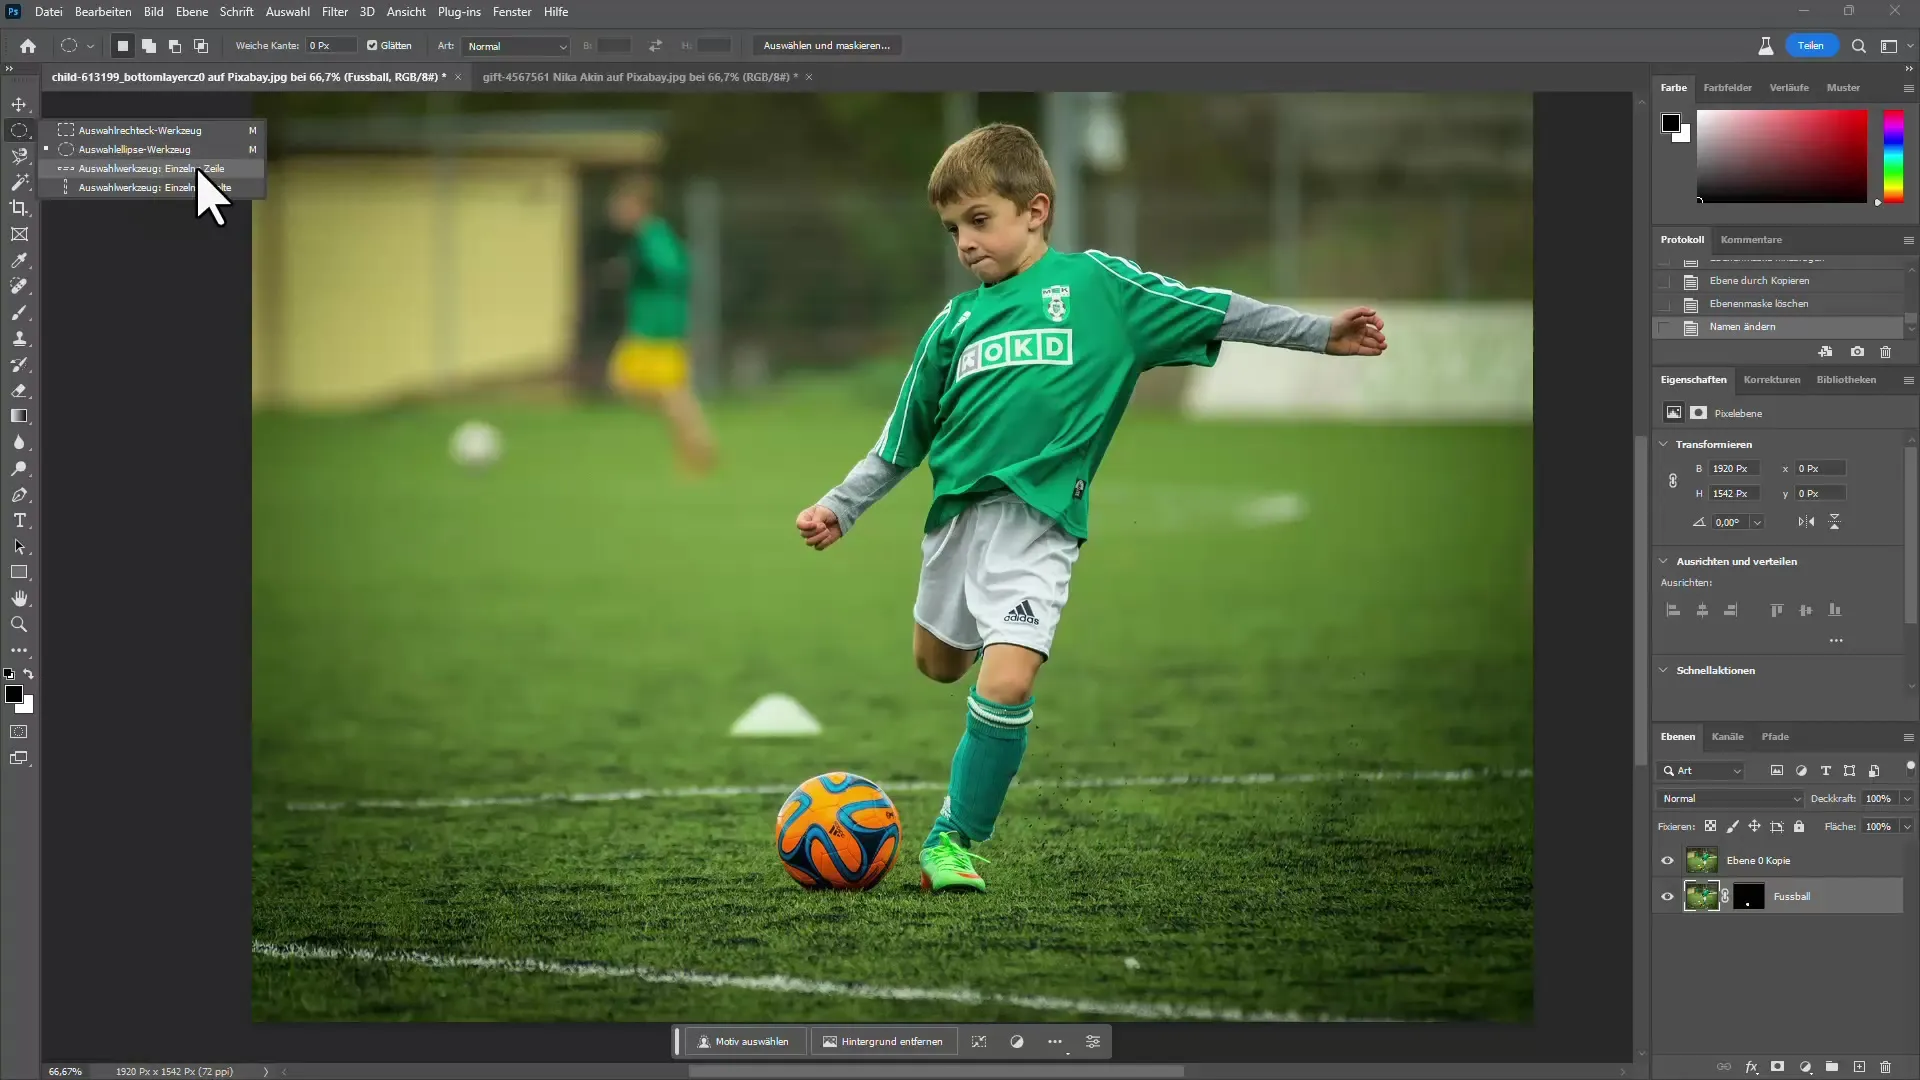Viewport: 1920px width, 1080px height.
Task: Click the Pipette tool icon
Action: pyautogui.click(x=20, y=261)
